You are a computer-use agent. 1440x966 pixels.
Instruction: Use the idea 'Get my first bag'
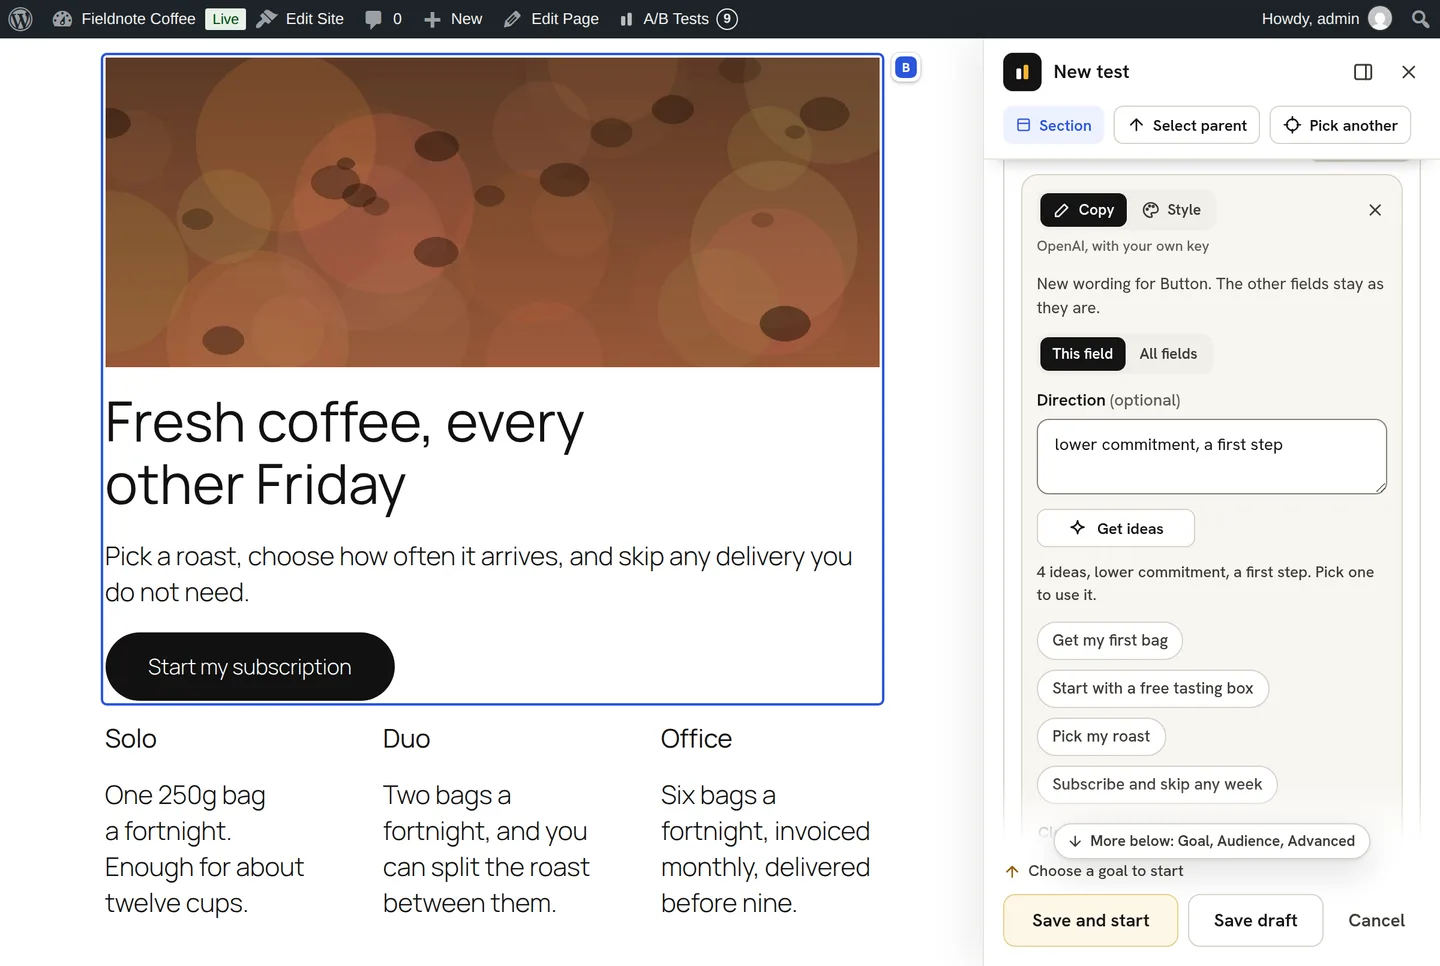(1110, 641)
